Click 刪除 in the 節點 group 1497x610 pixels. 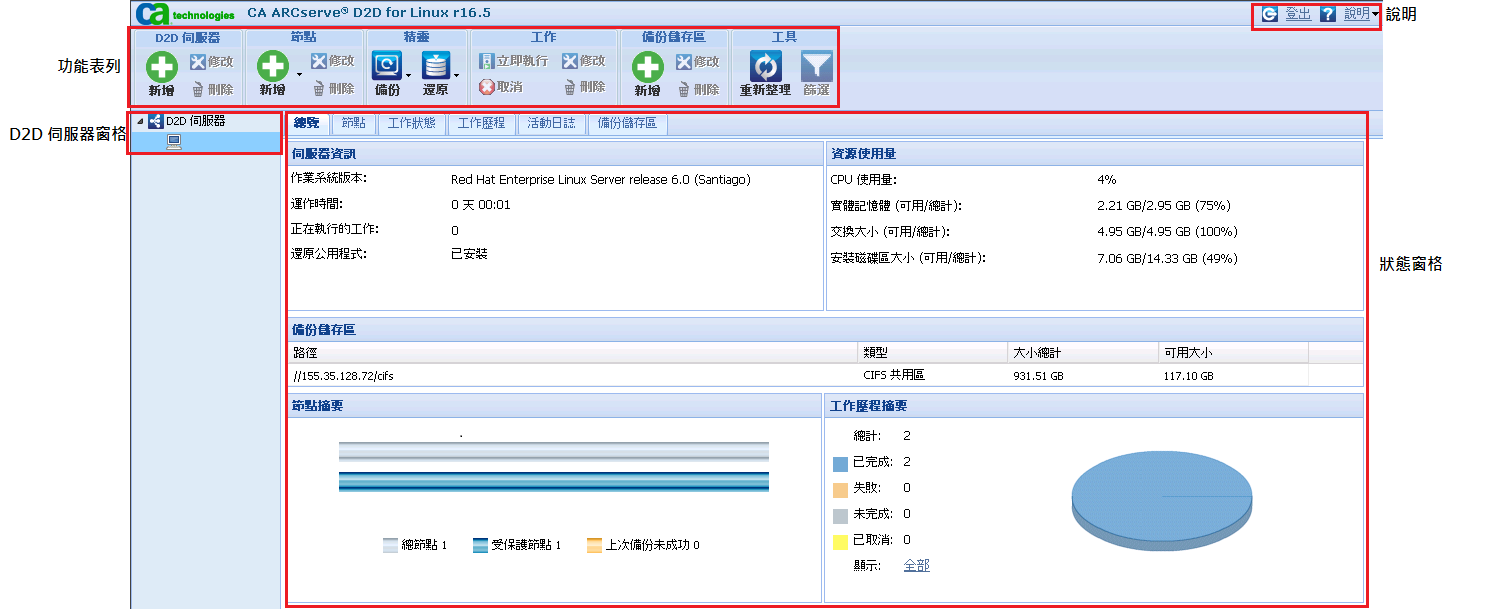click(x=333, y=88)
